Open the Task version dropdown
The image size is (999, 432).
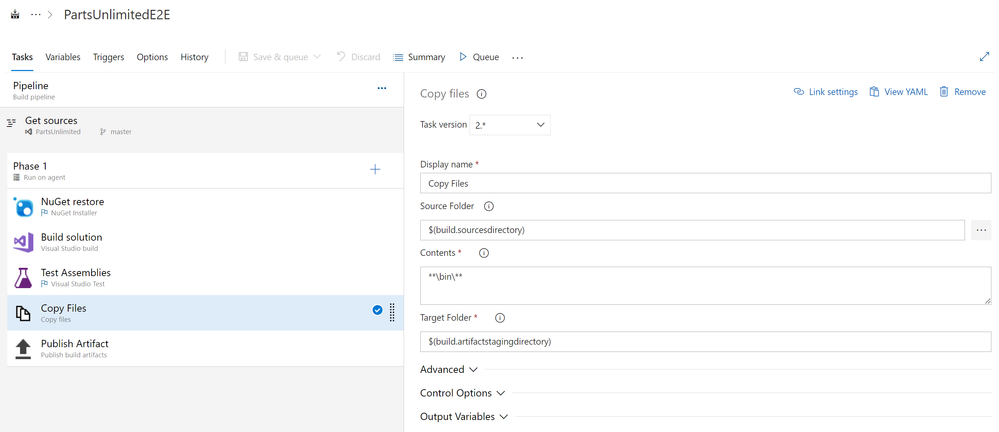point(510,125)
